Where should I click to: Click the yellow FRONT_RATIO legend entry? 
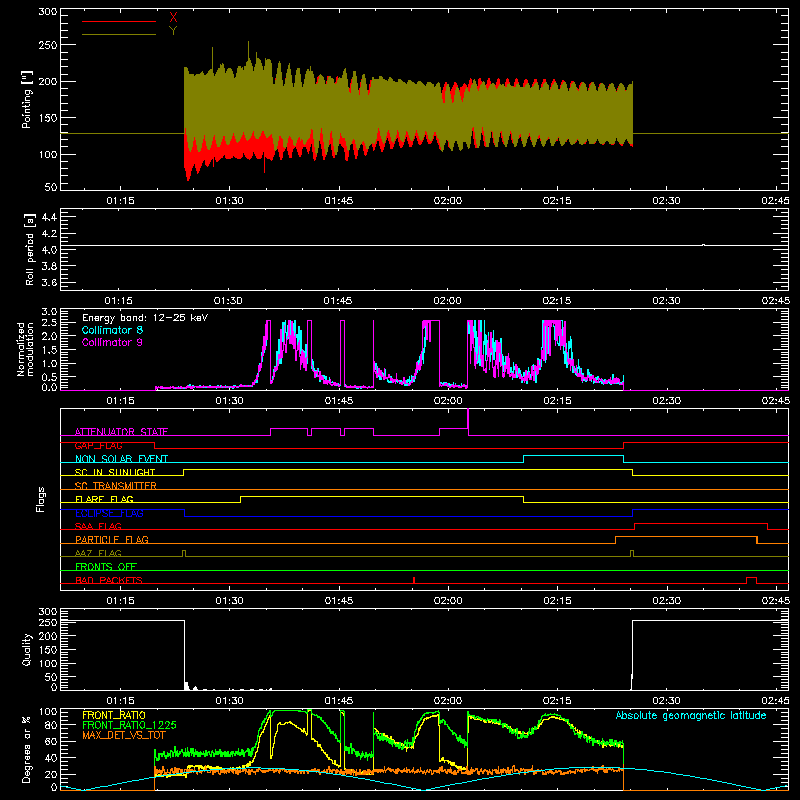click(114, 715)
